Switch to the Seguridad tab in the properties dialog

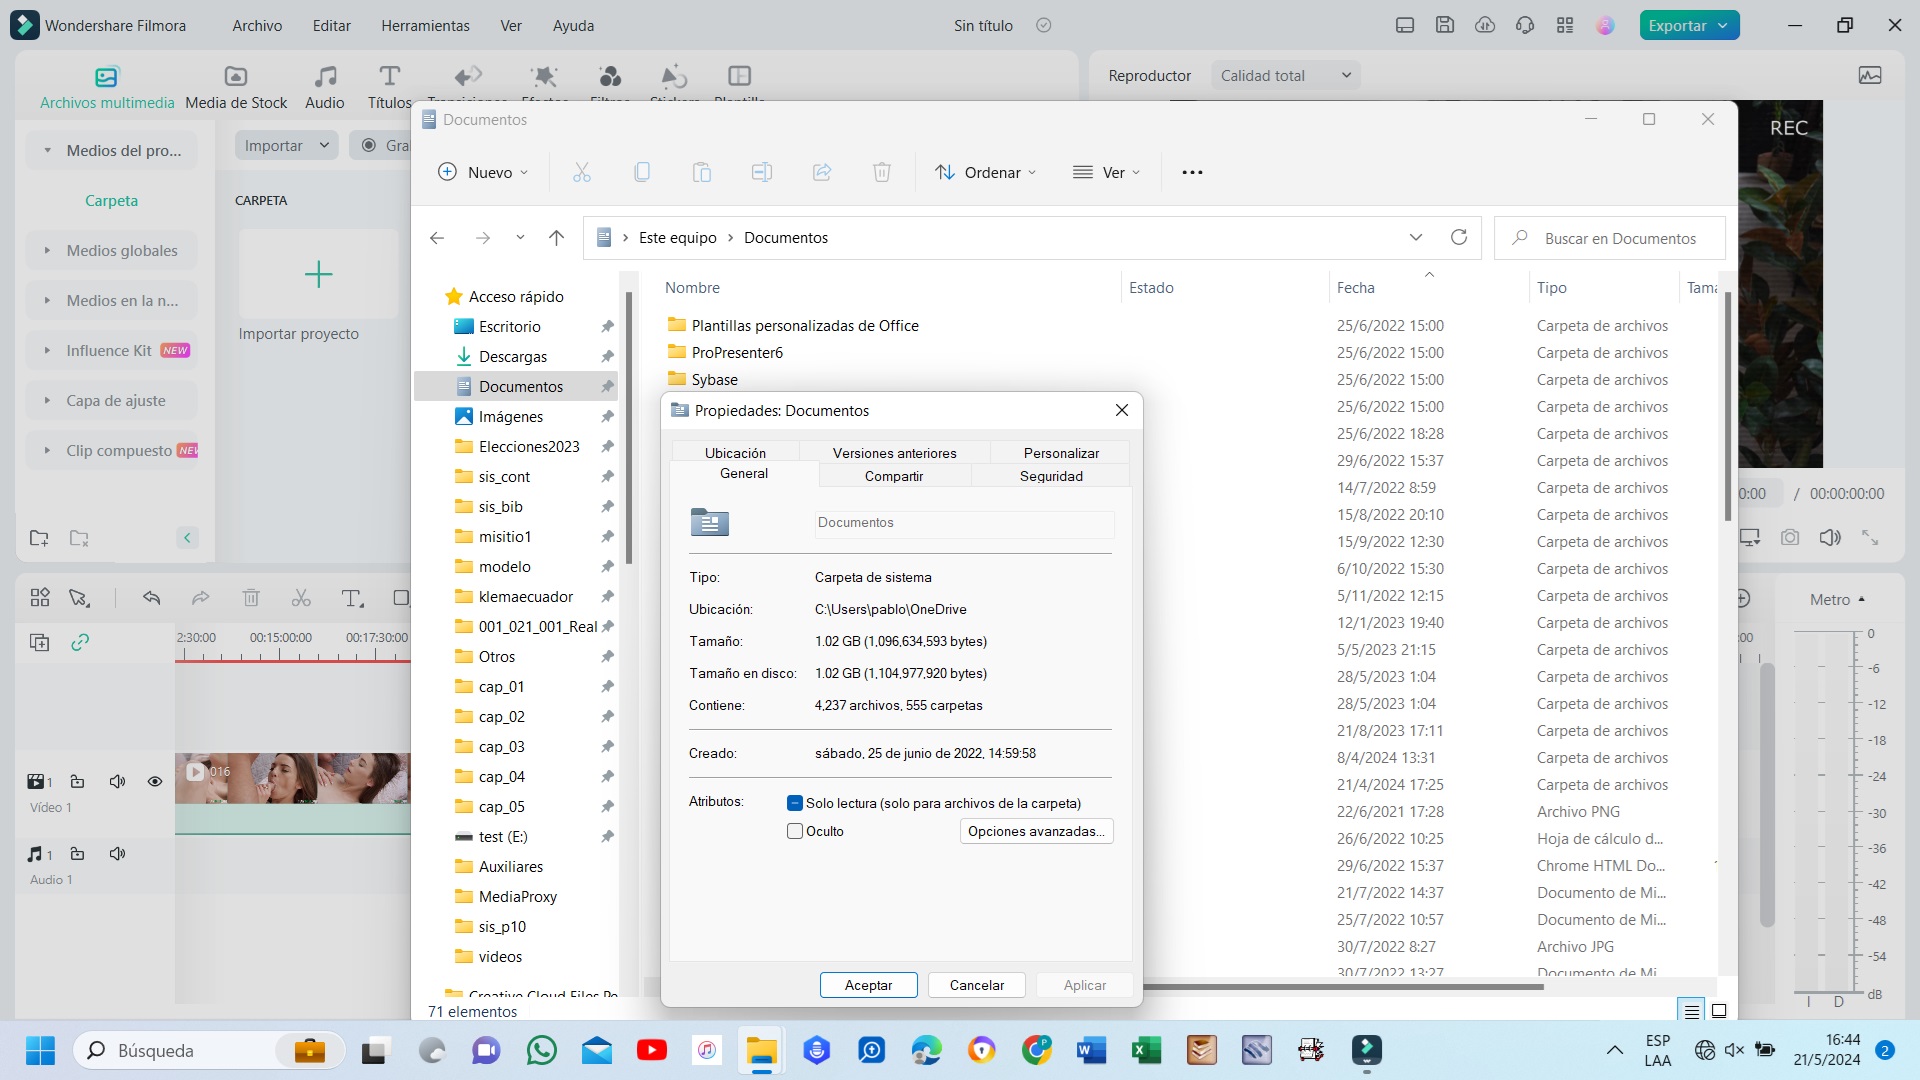pos(1051,476)
